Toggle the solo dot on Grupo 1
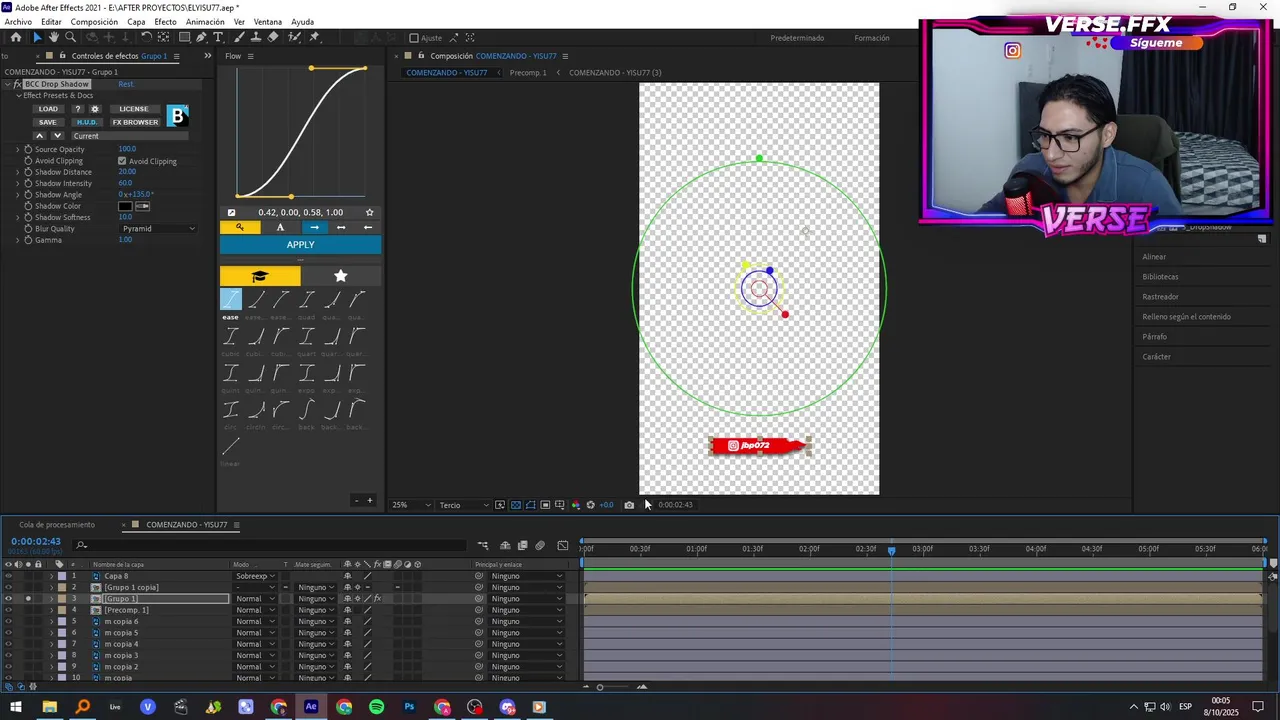1280x720 pixels. [28, 599]
